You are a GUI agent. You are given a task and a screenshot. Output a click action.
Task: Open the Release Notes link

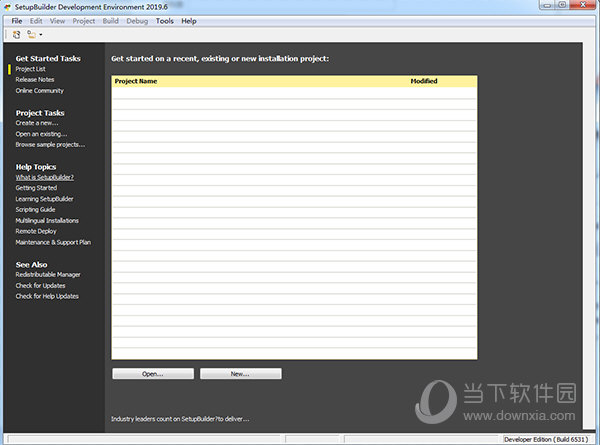pyautogui.click(x=35, y=79)
